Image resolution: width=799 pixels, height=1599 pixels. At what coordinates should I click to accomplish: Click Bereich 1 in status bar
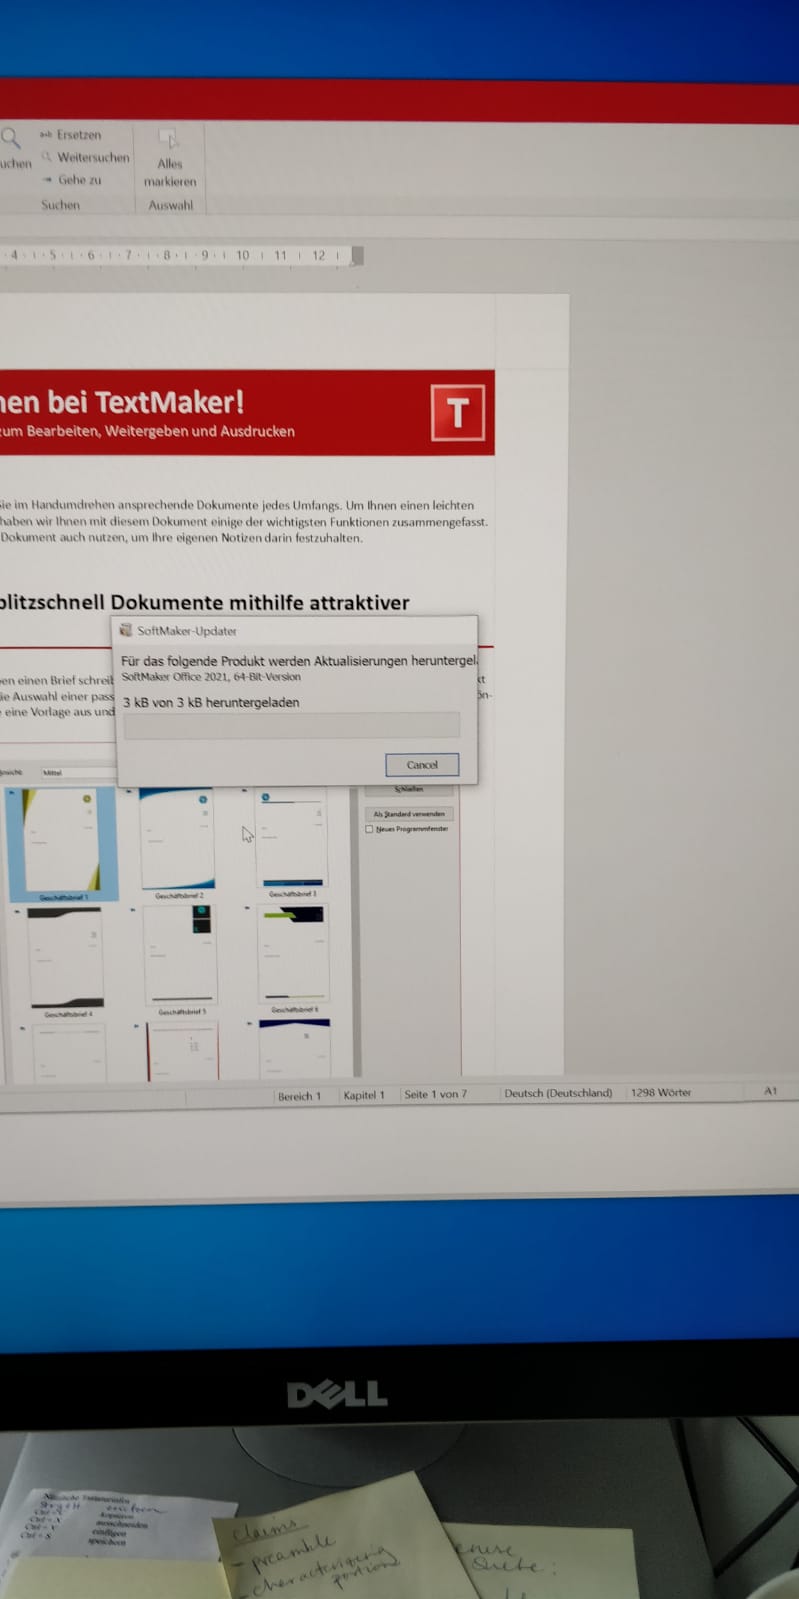(x=299, y=1097)
